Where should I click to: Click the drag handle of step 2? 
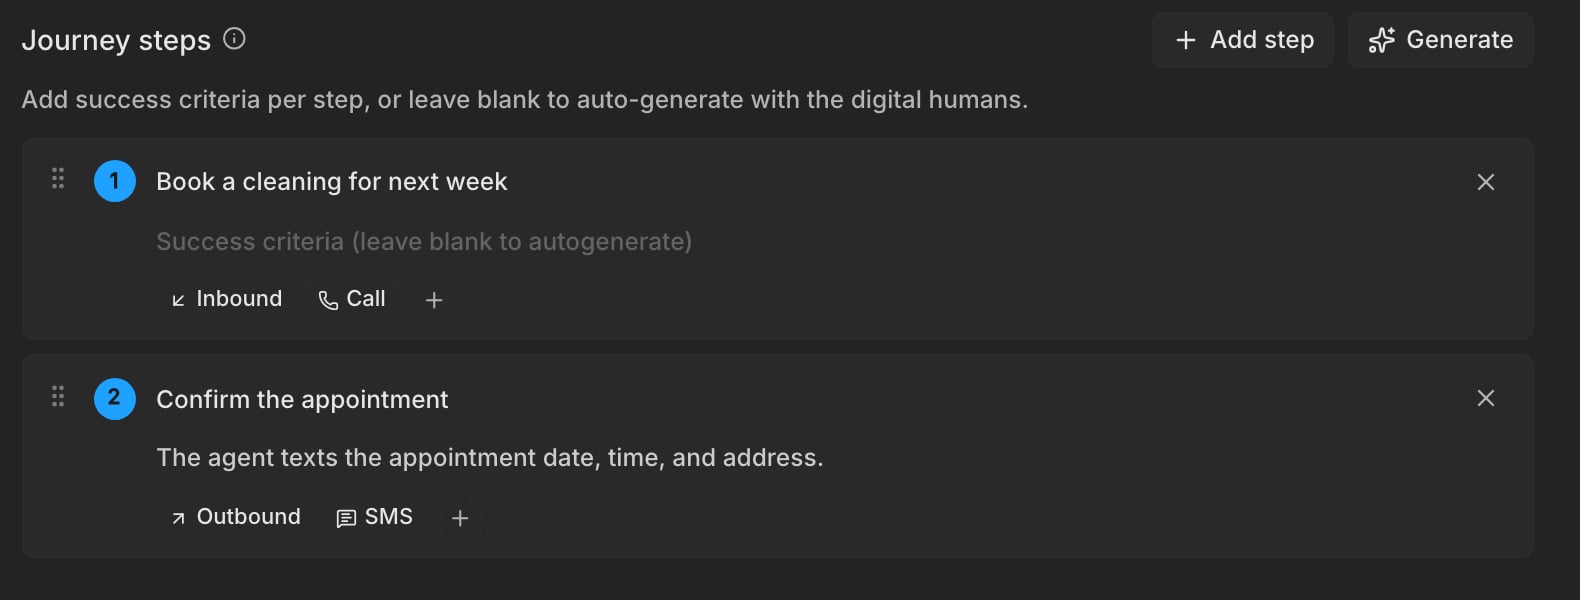pyautogui.click(x=58, y=397)
